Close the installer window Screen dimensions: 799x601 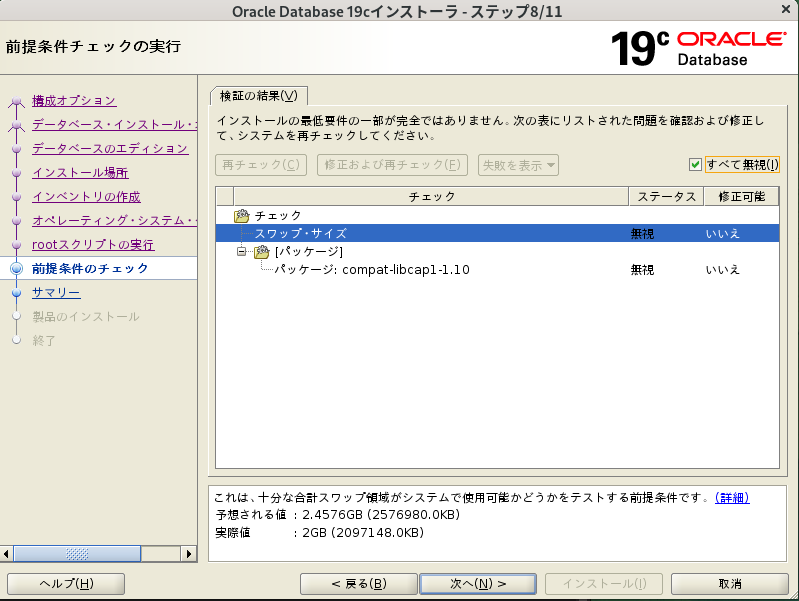(x=786, y=9)
